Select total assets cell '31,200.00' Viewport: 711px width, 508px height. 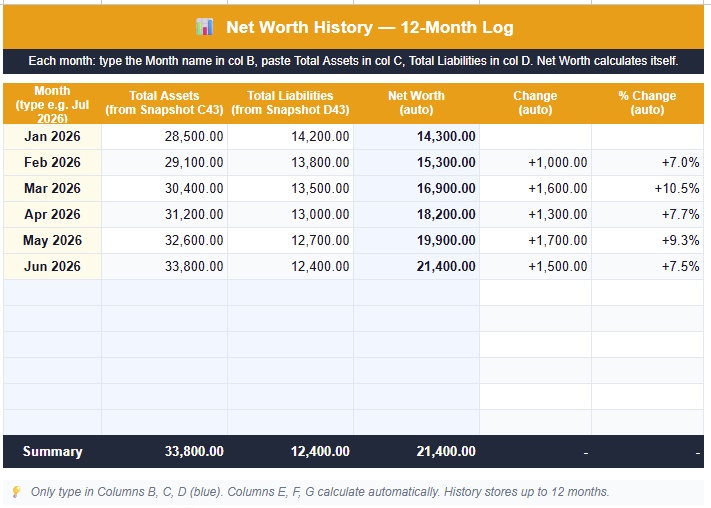tap(164, 214)
